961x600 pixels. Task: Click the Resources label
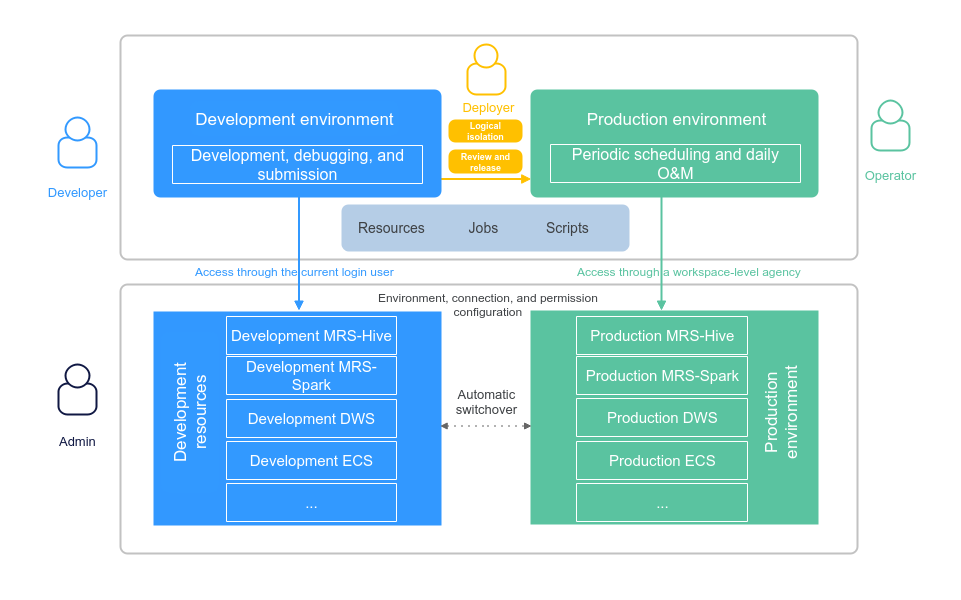coord(391,228)
